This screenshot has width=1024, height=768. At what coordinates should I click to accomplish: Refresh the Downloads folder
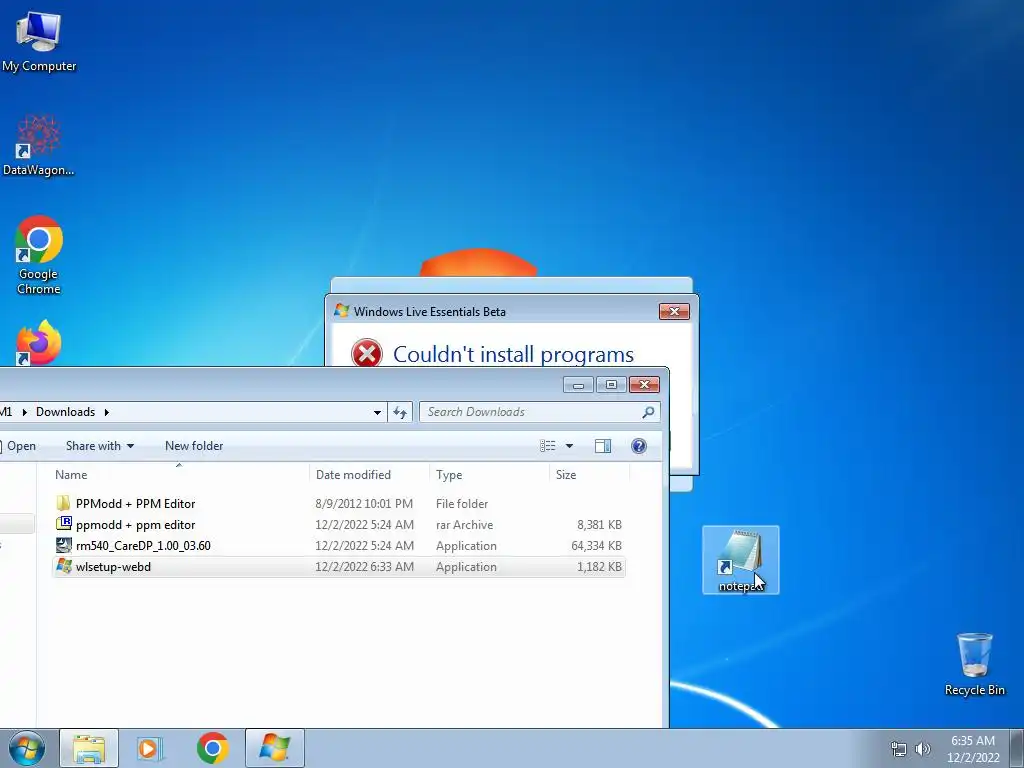point(400,412)
